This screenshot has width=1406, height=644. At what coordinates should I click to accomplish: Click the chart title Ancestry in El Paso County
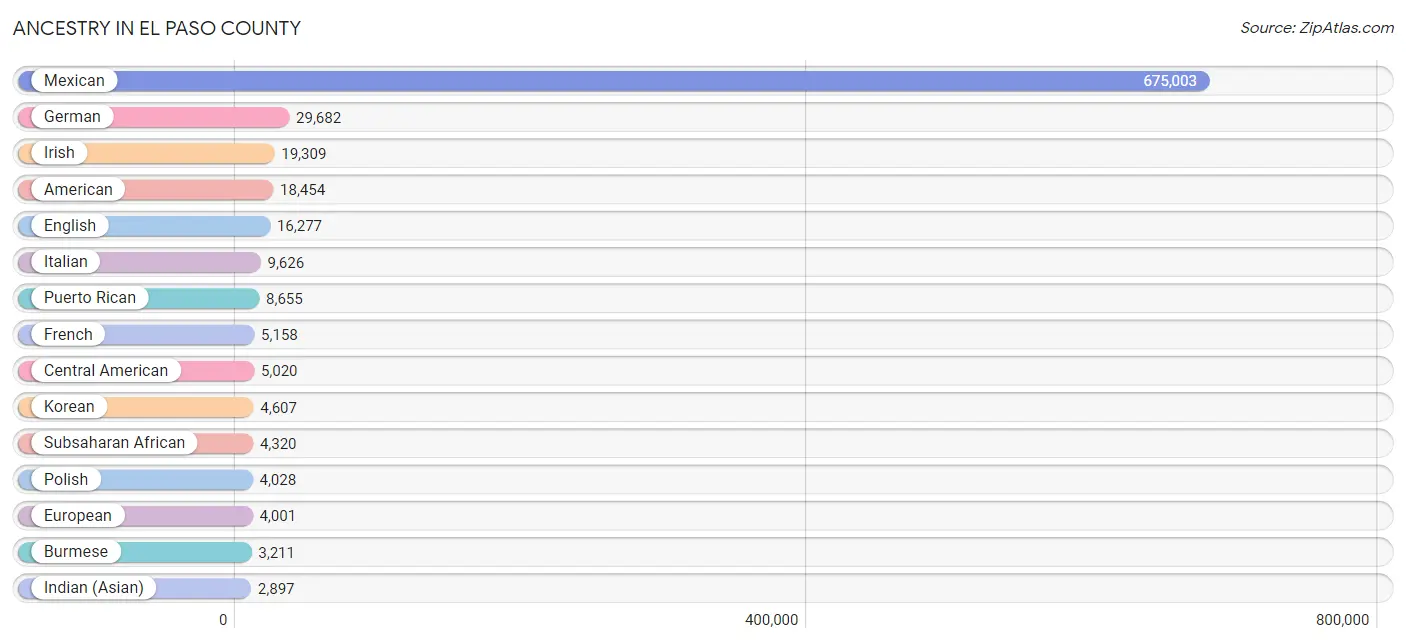click(157, 28)
